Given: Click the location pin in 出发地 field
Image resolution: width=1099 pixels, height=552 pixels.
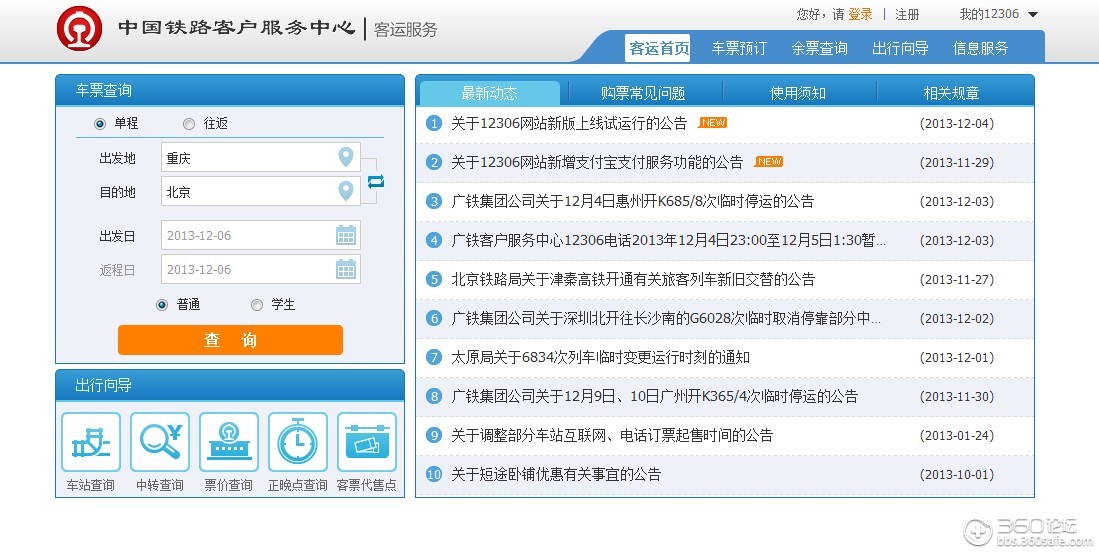Looking at the screenshot, I should (346, 157).
